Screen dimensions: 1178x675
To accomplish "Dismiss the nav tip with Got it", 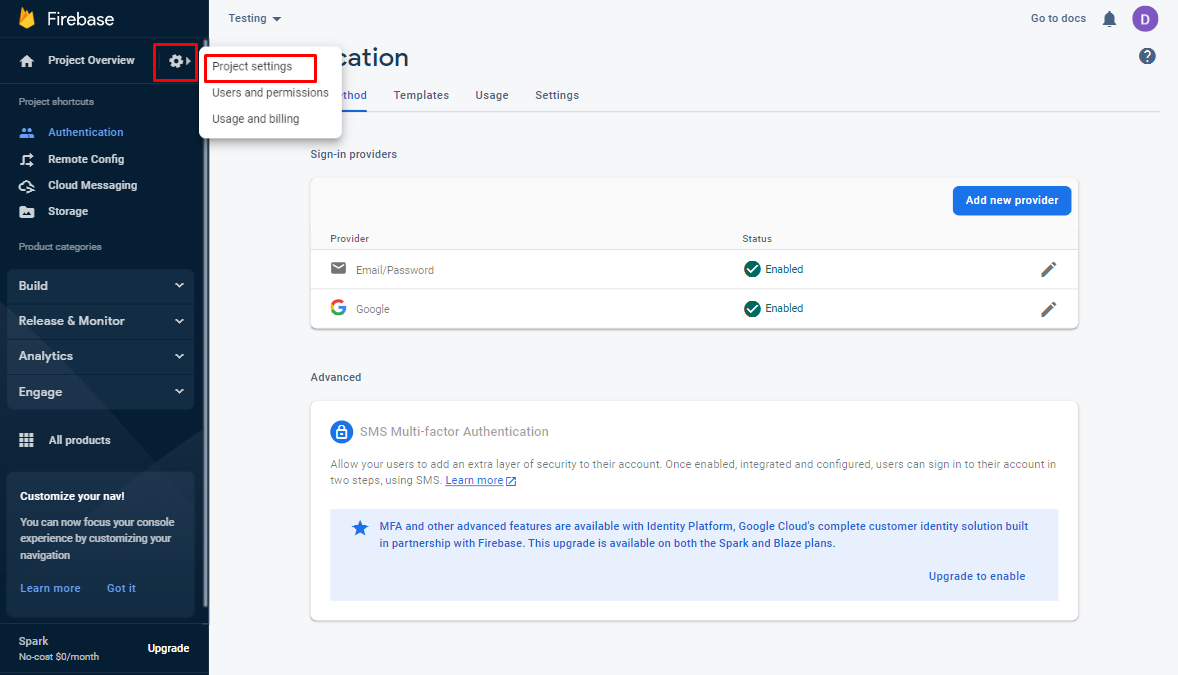I will [x=121, y=589].
